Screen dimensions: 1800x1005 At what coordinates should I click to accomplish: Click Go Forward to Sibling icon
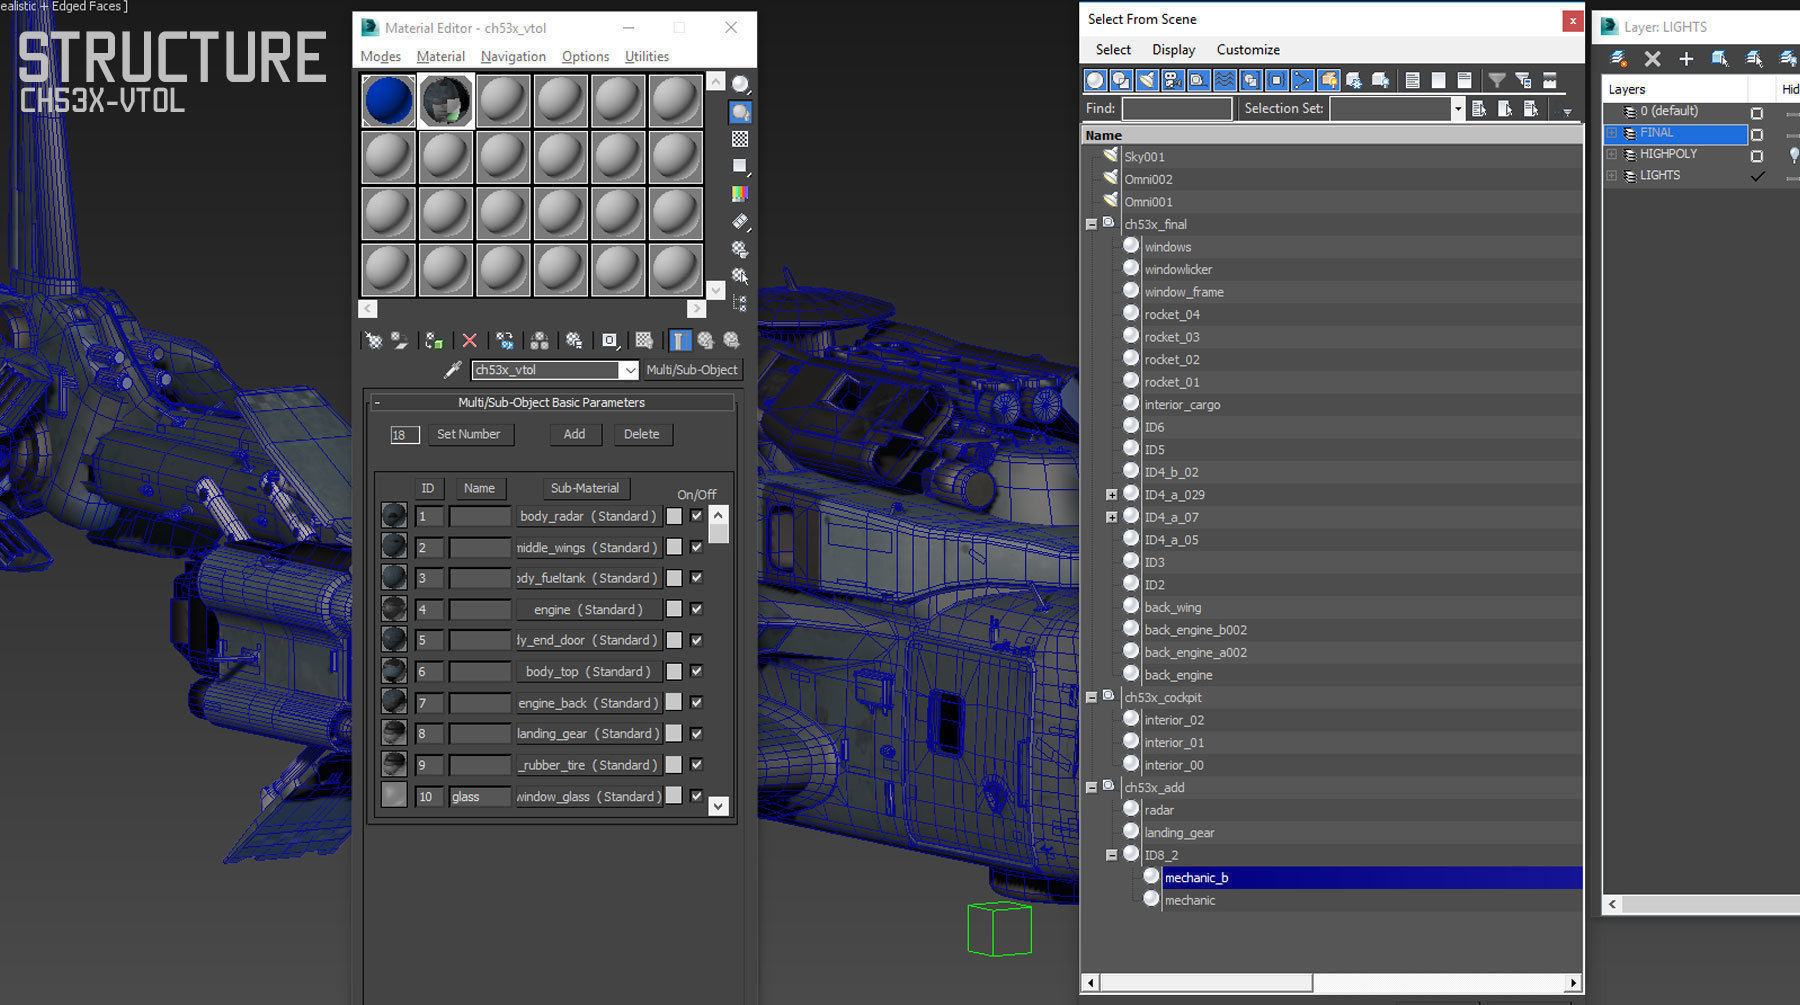tap(732, 341)
